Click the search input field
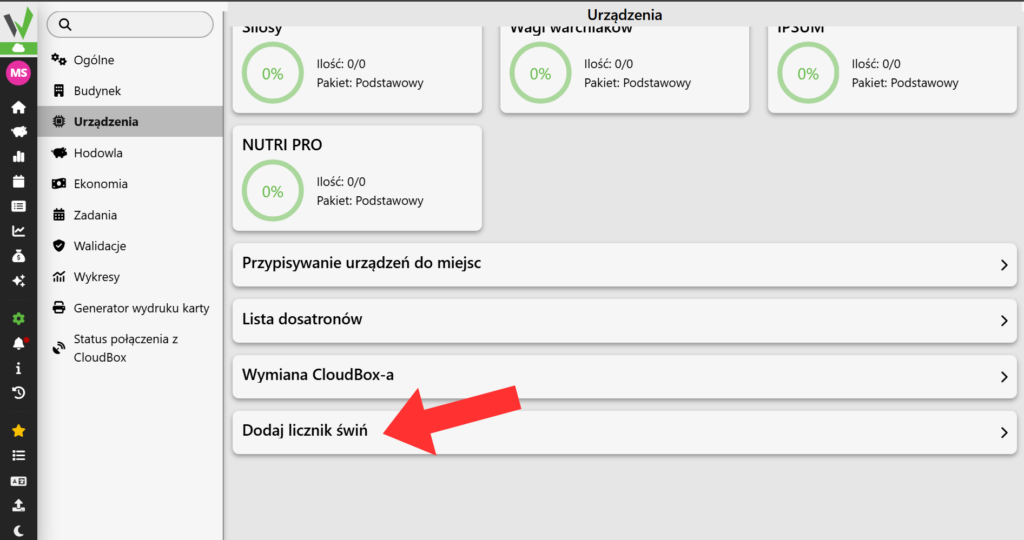Screen dimensions: 1024x540 (x=130, y=24)
